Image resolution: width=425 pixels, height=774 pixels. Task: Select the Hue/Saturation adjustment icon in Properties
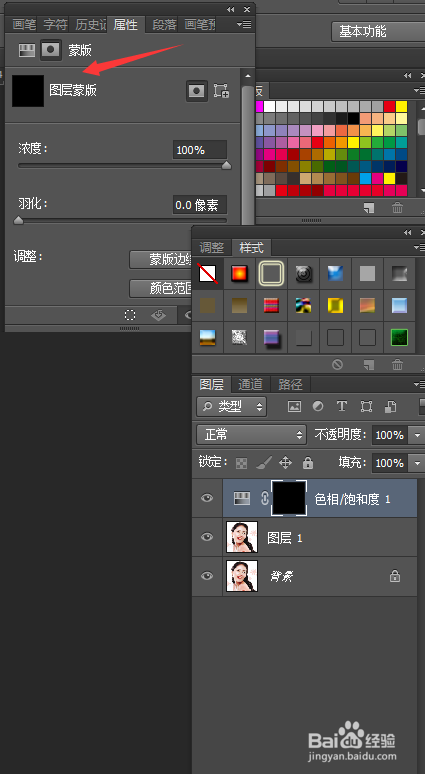pos(27,50)
